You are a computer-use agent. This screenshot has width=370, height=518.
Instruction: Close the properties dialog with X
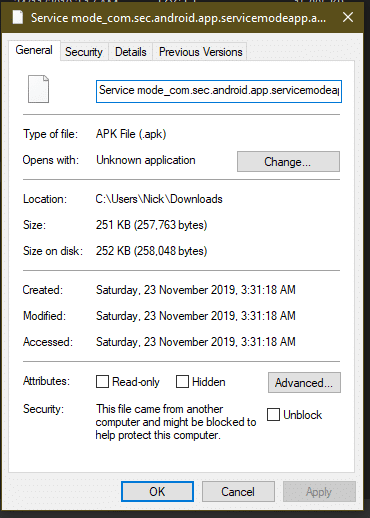348,17
